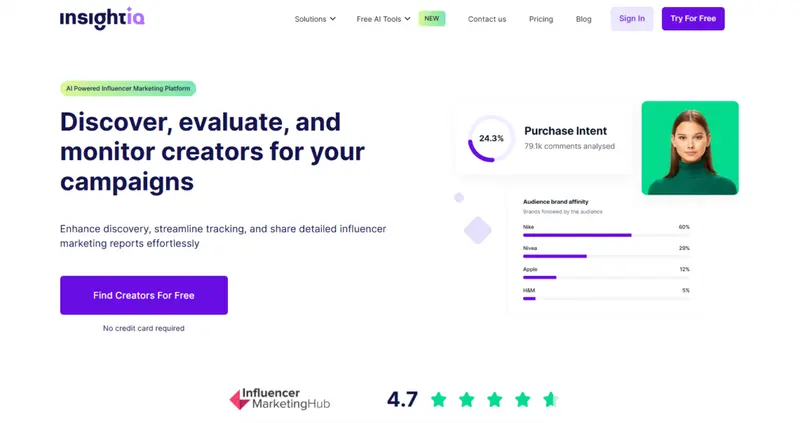
Task: Open the Blog from the navigation
Action: pos(584,19)
